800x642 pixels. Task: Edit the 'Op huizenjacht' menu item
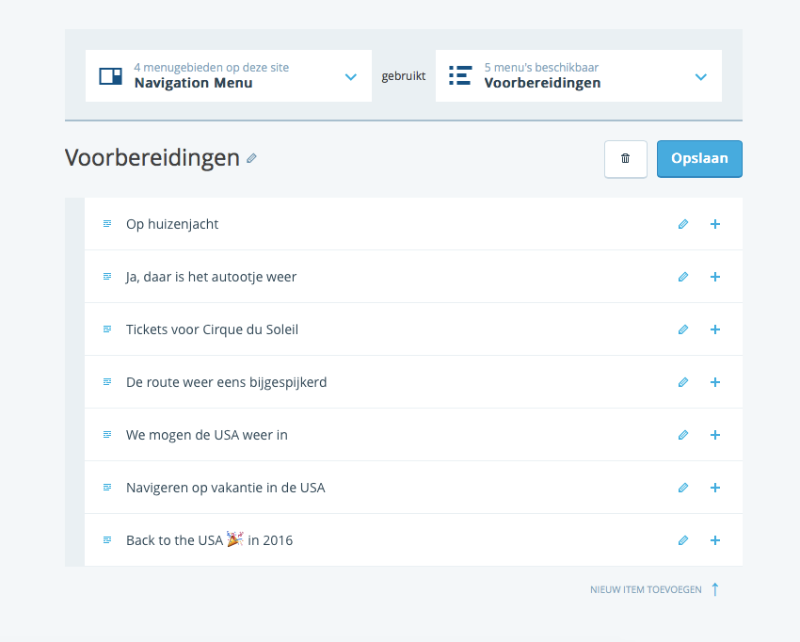pos(683,224)
